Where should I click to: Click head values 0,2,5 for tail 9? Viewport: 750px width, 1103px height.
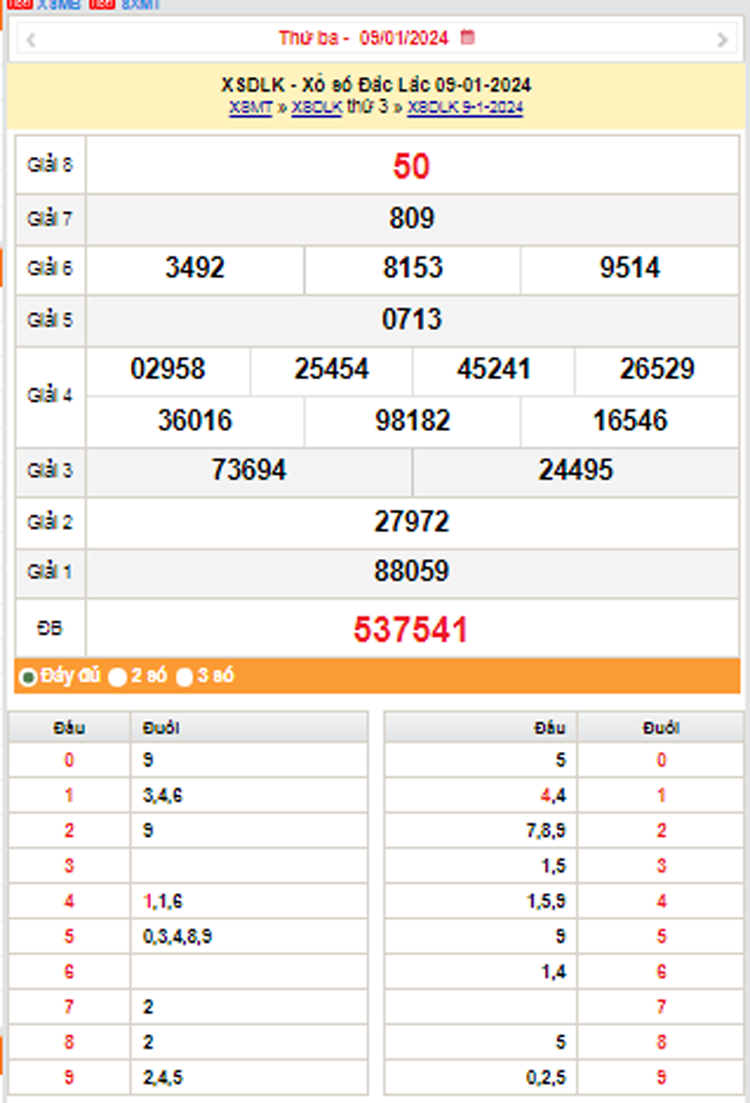coord(546,1078)
